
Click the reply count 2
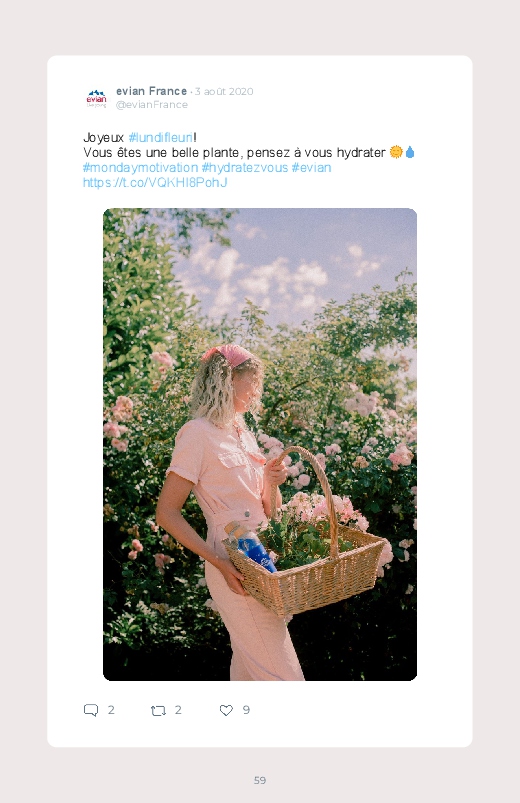coord(111,710)
